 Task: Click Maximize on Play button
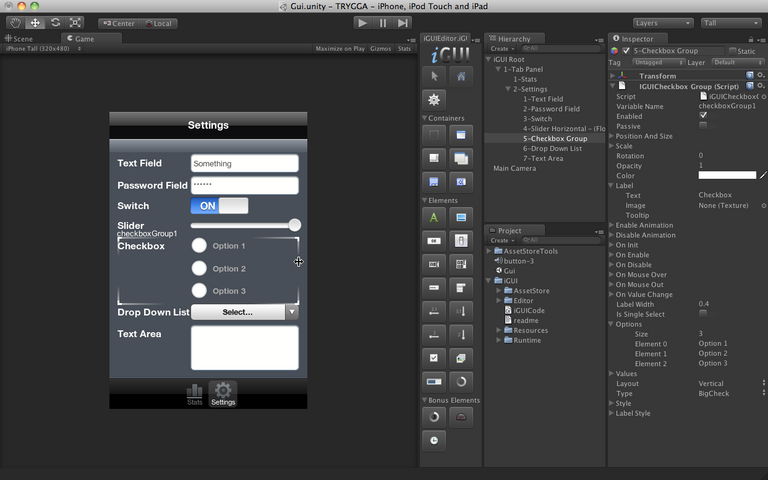point(340,48)
